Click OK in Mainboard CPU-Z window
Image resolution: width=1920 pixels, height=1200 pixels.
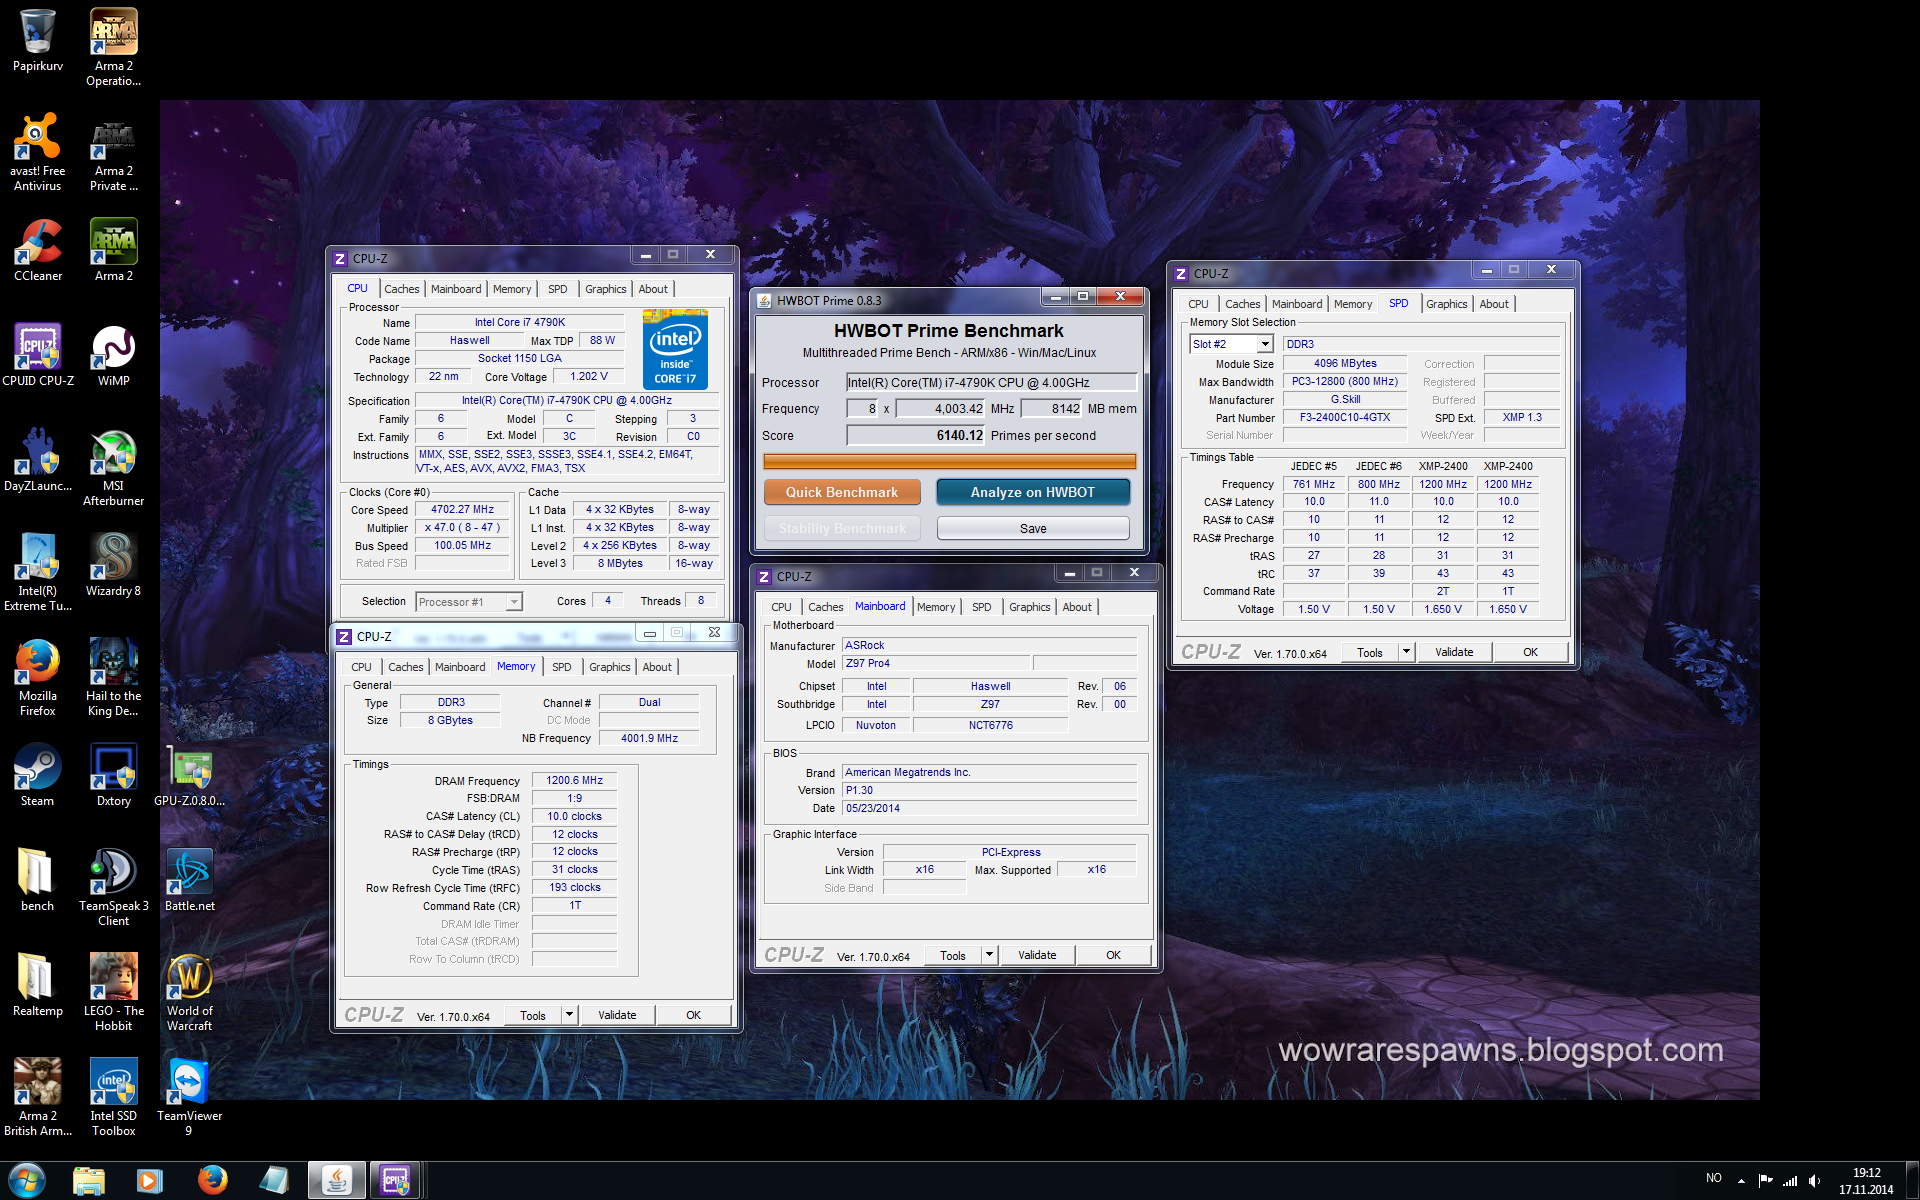1113,955
